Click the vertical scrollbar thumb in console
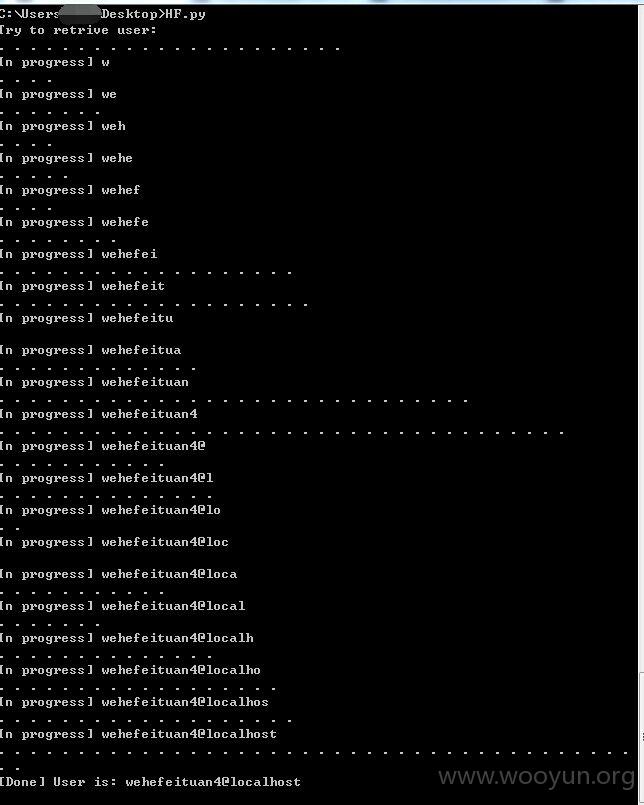The width and height of the screenshot is (644, 805). [641, 739]
